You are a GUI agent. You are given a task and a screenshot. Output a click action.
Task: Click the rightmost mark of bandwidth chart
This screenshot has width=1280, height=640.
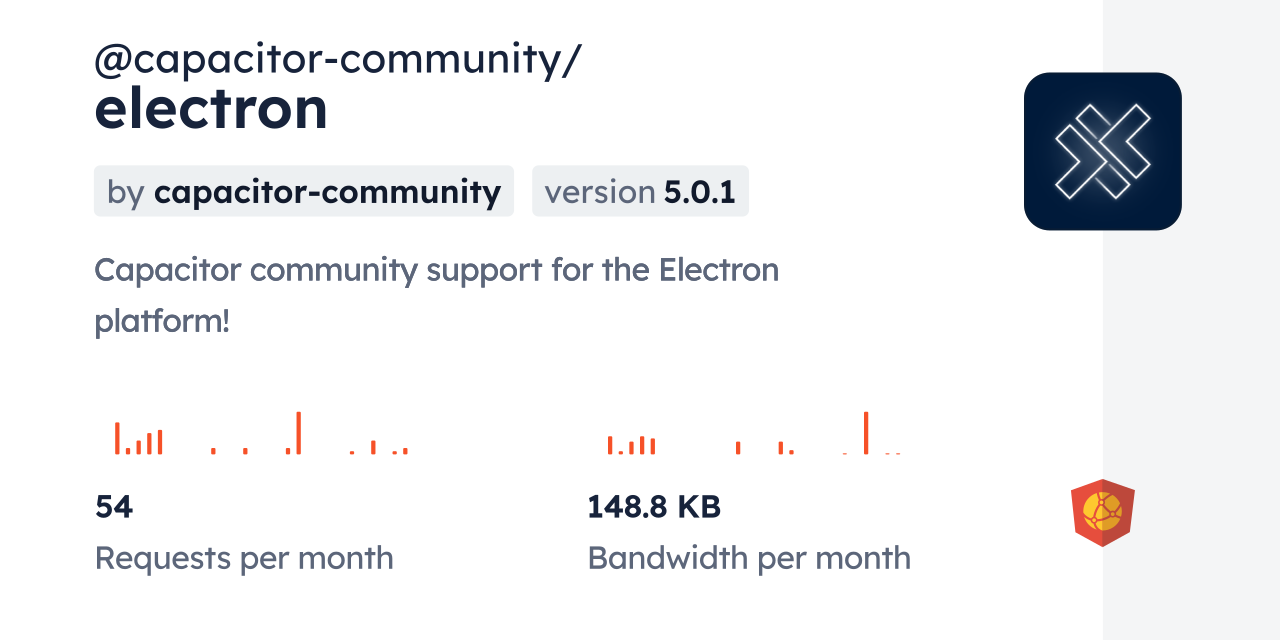click(898, 453)
